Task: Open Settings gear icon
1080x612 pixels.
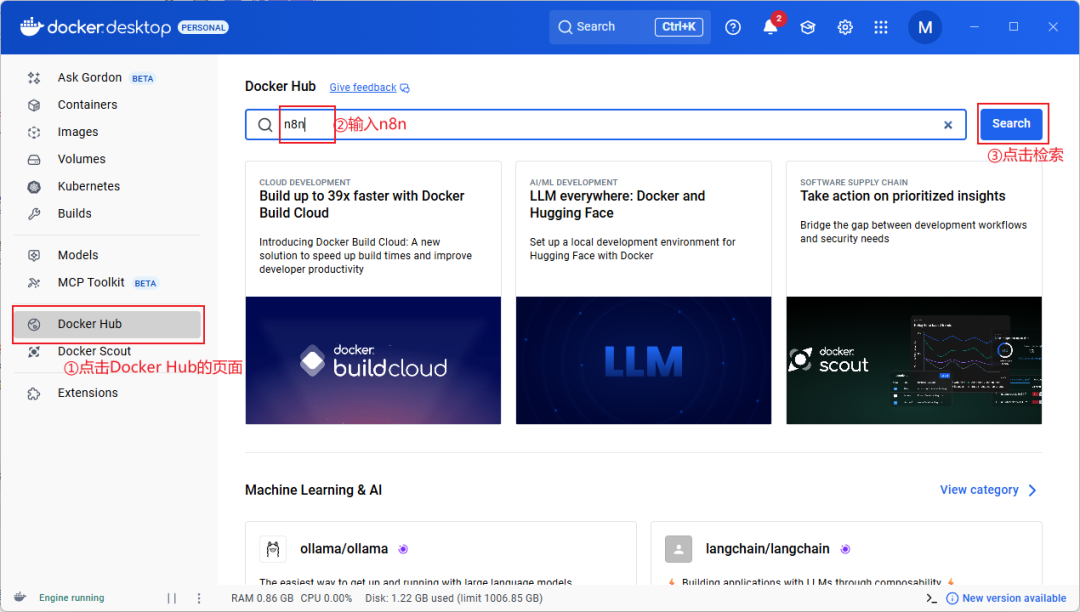Action: click(844, 27)
